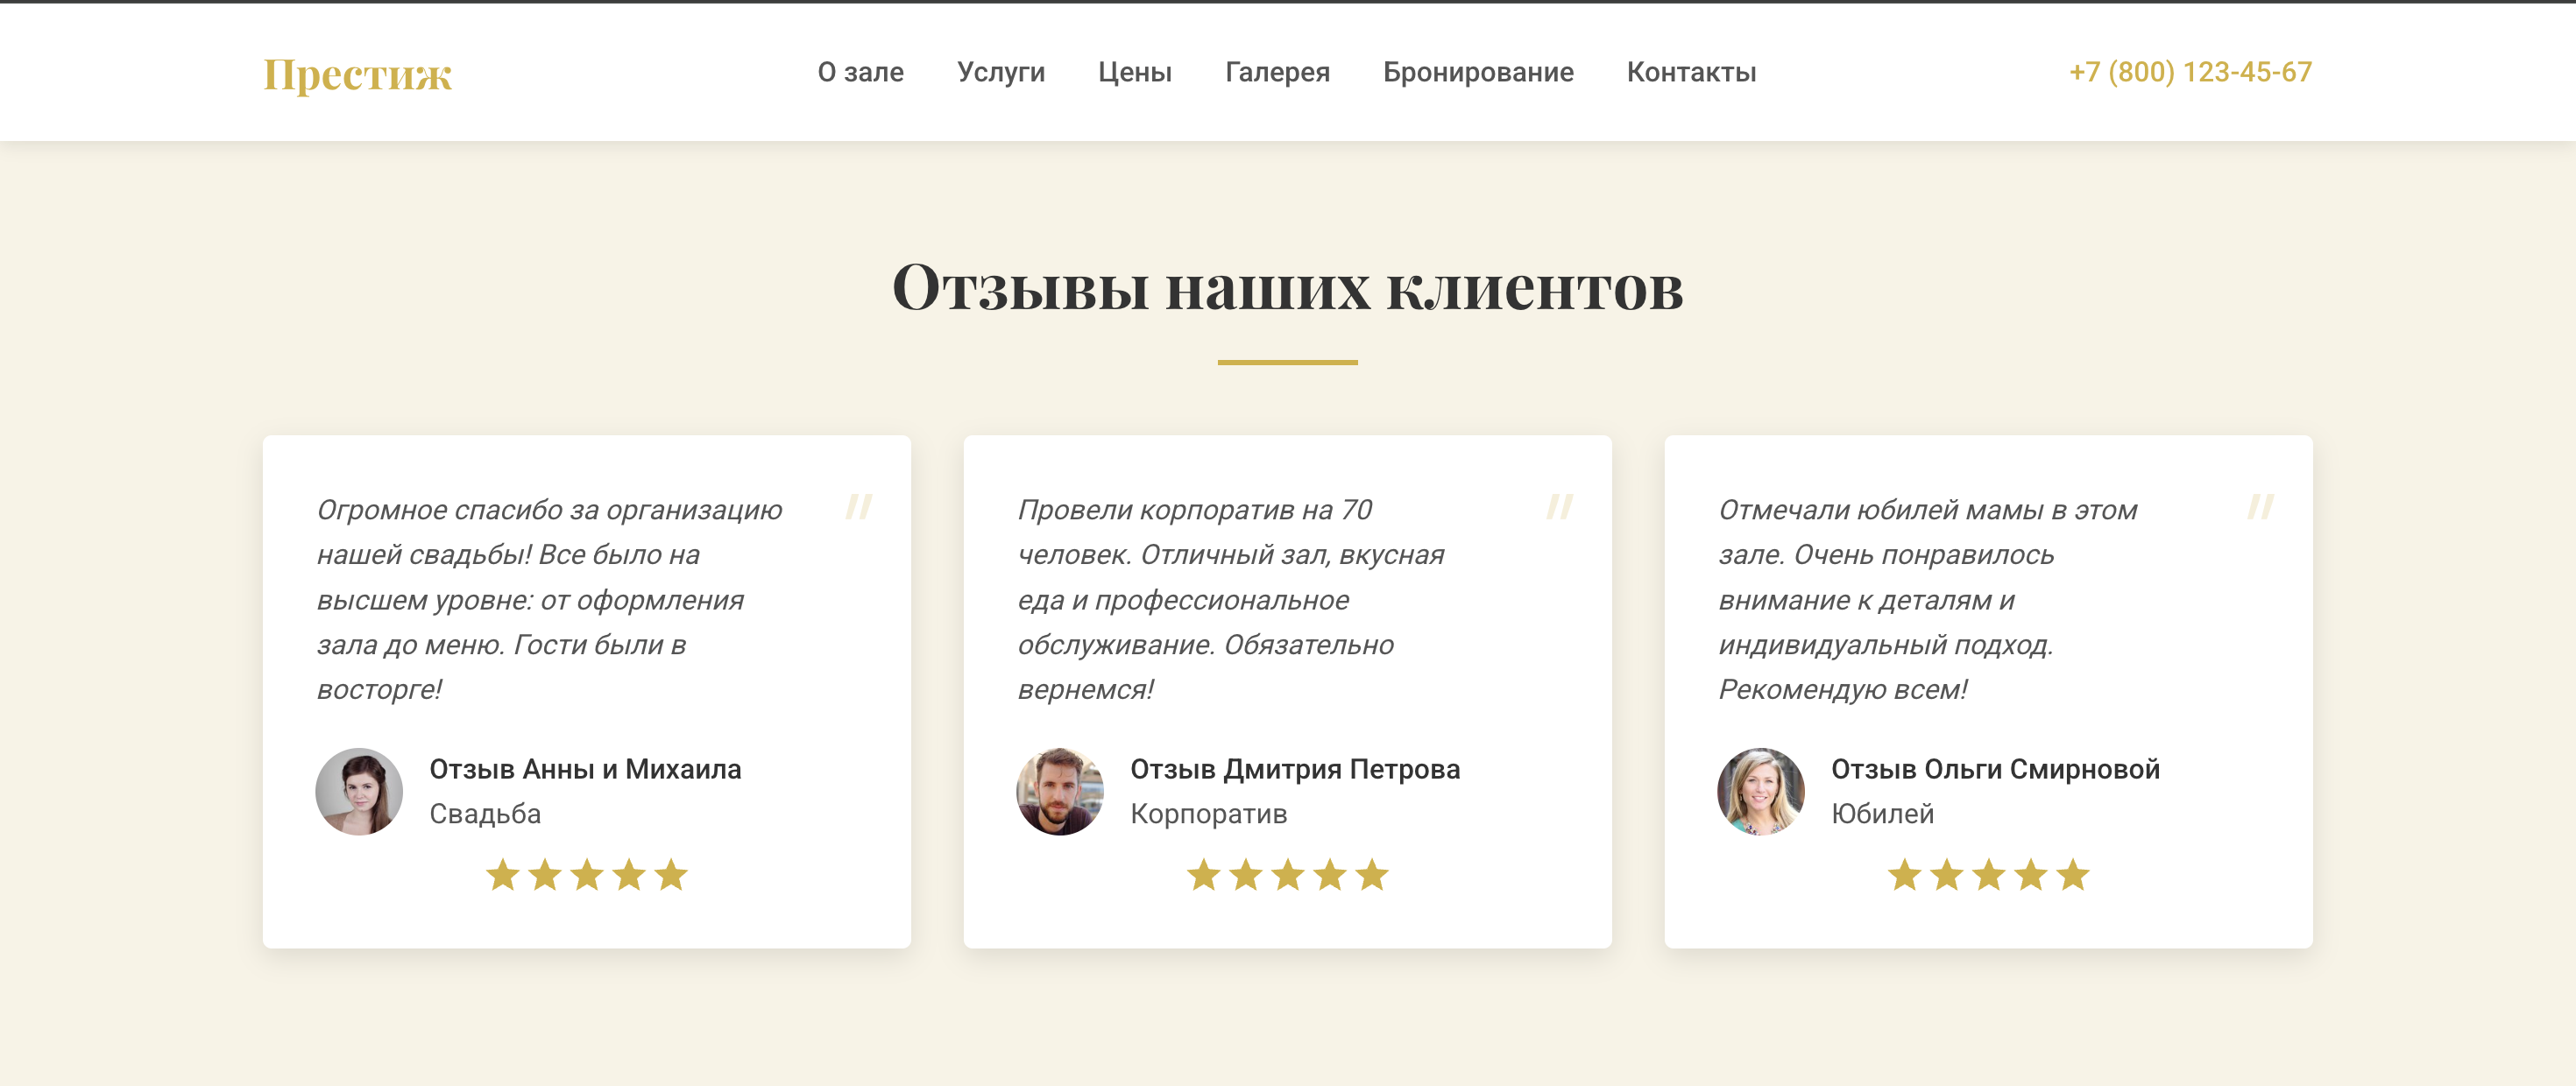Click Ольга Смирнова's avatar photo
The image size is (2576, 1086).
click(1760, 791)
